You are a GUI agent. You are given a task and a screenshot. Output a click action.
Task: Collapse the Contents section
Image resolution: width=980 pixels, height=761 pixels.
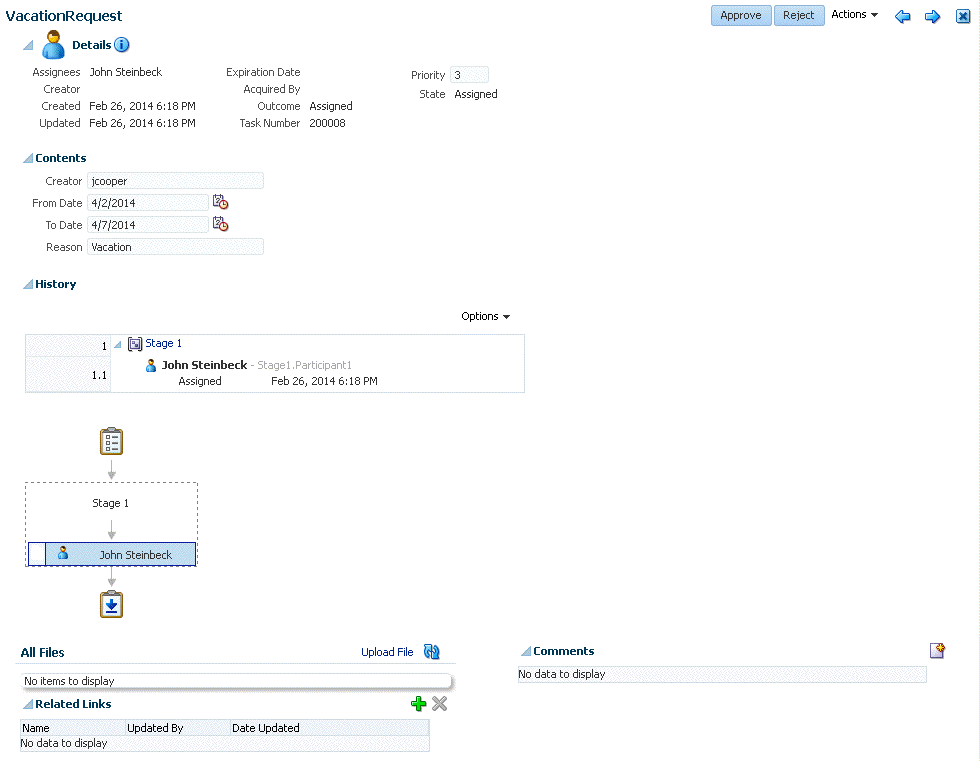click(x=28, y=158)
